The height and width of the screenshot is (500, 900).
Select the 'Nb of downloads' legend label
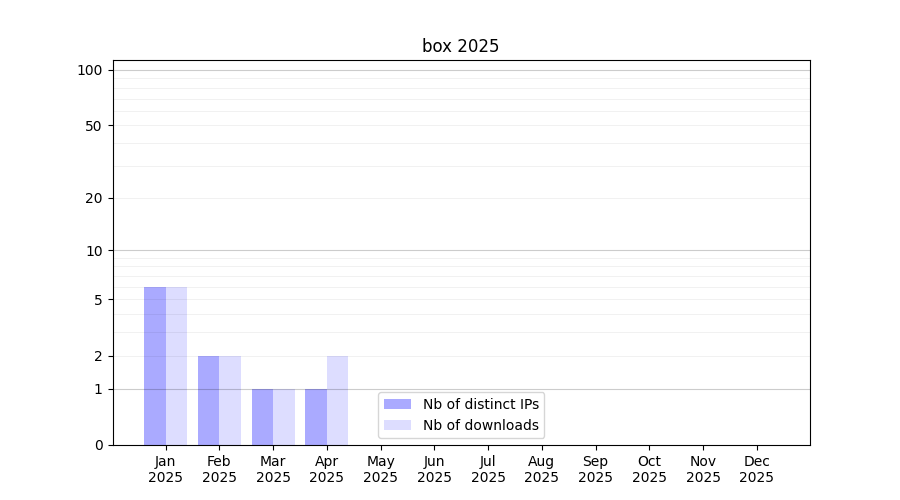tap(480, 425)
